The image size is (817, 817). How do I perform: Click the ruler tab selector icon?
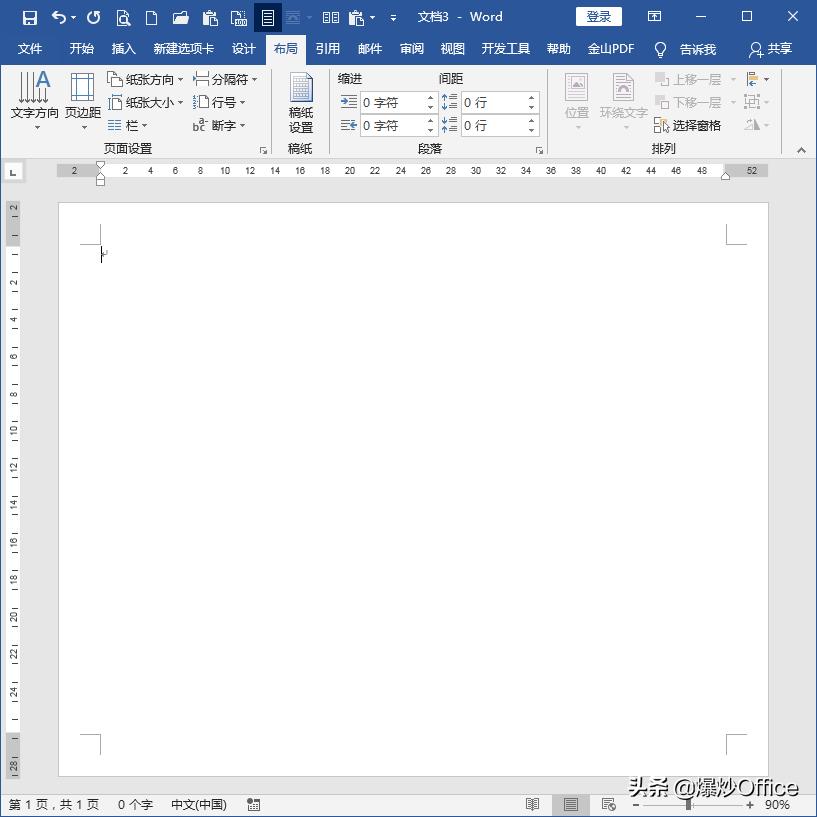pyautogui.click(x=13, y=172)
